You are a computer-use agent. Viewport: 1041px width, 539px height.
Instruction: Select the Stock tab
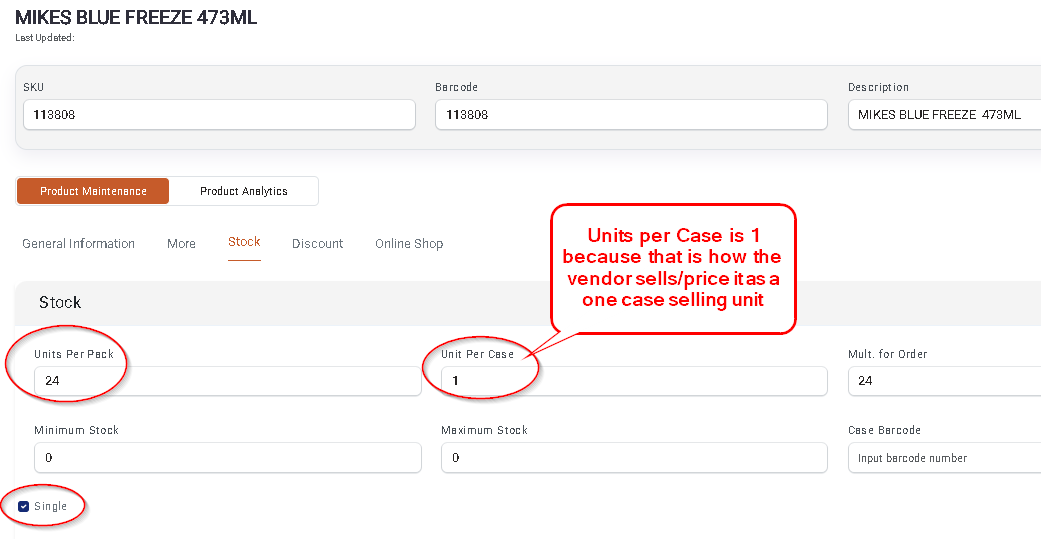tap(244, 242)
